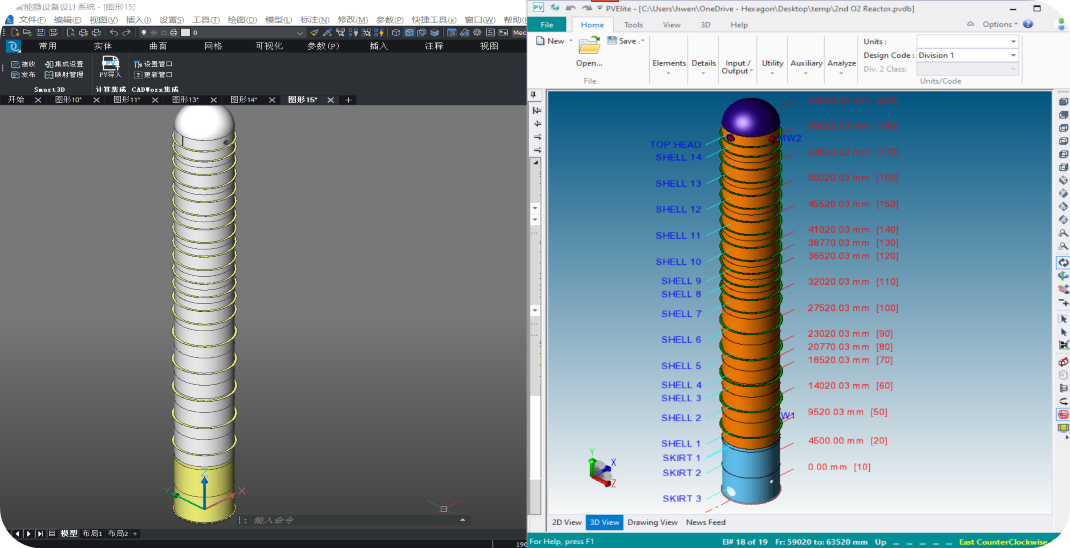Expand the Design Code dropdown
The height and width of the screenshot is (548, 1070).
[1012, 55]
